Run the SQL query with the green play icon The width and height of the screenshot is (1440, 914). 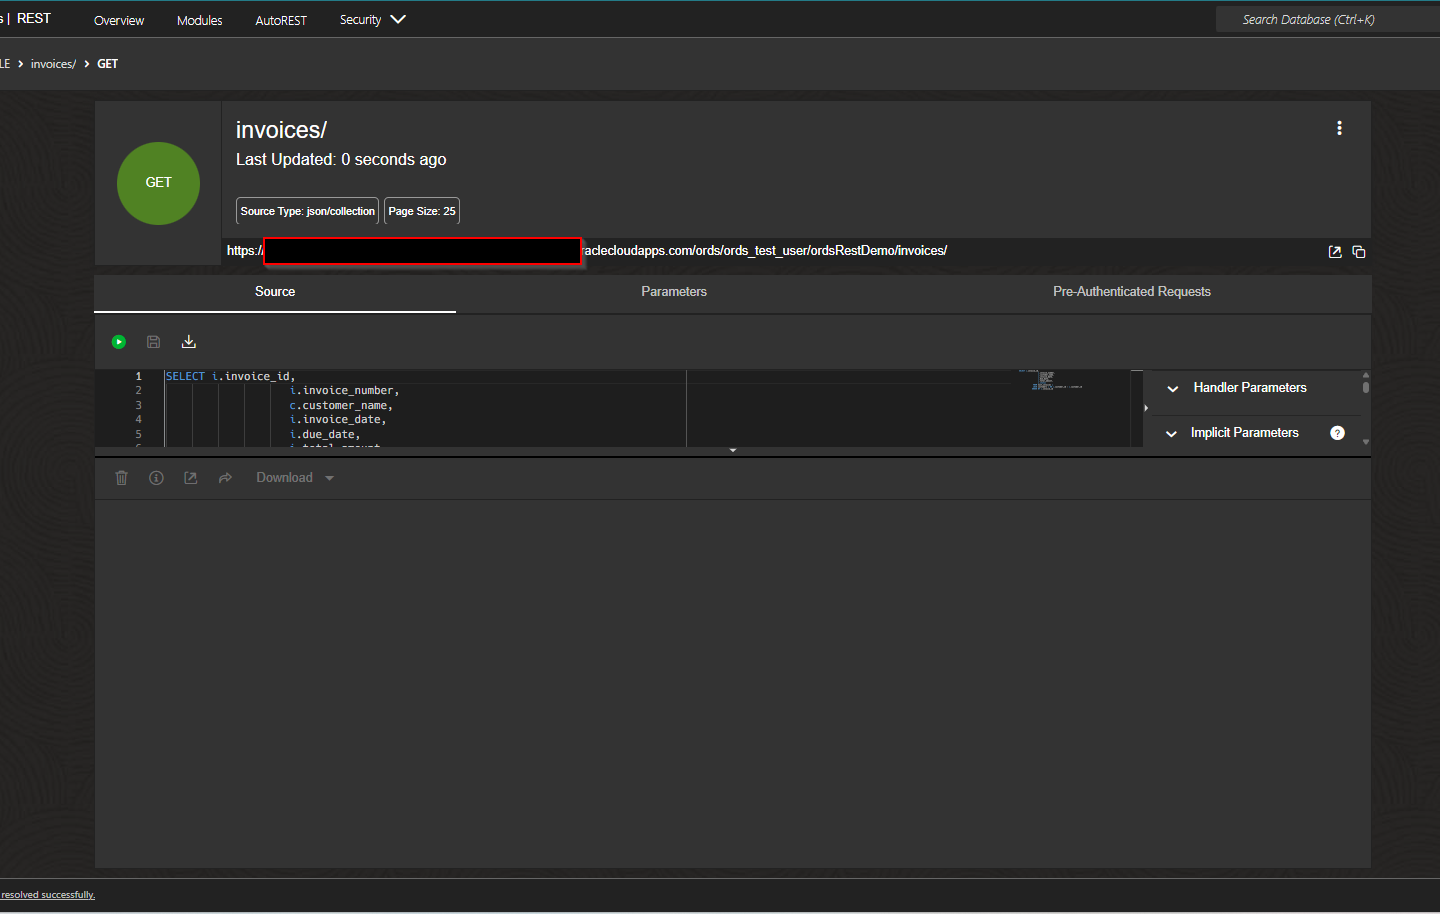118,341
